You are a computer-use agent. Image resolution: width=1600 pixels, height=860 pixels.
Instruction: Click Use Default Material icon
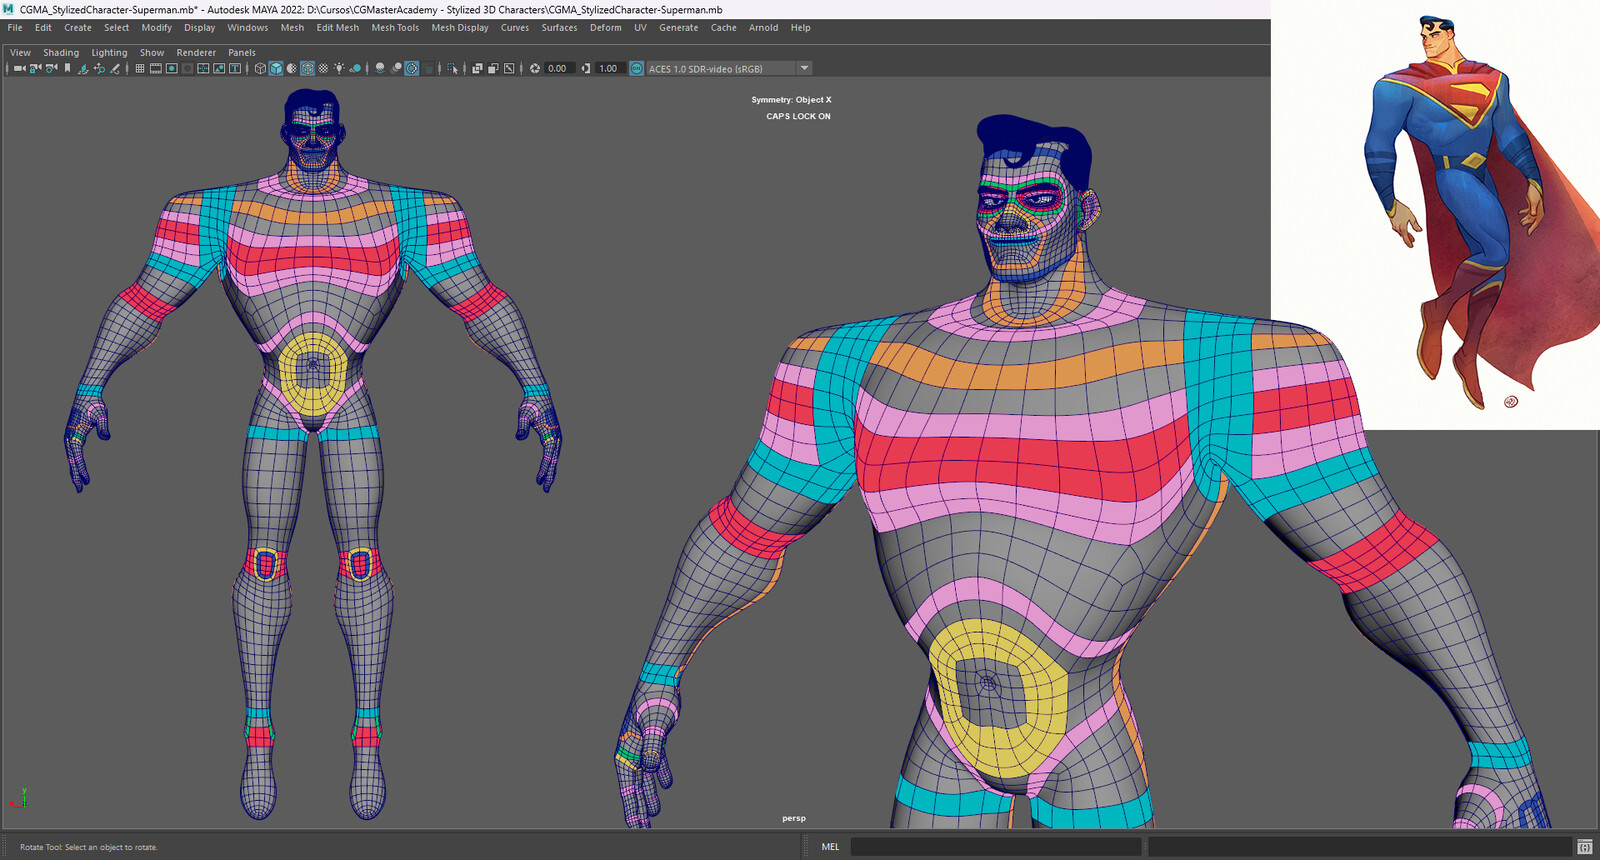click(291, 68)
